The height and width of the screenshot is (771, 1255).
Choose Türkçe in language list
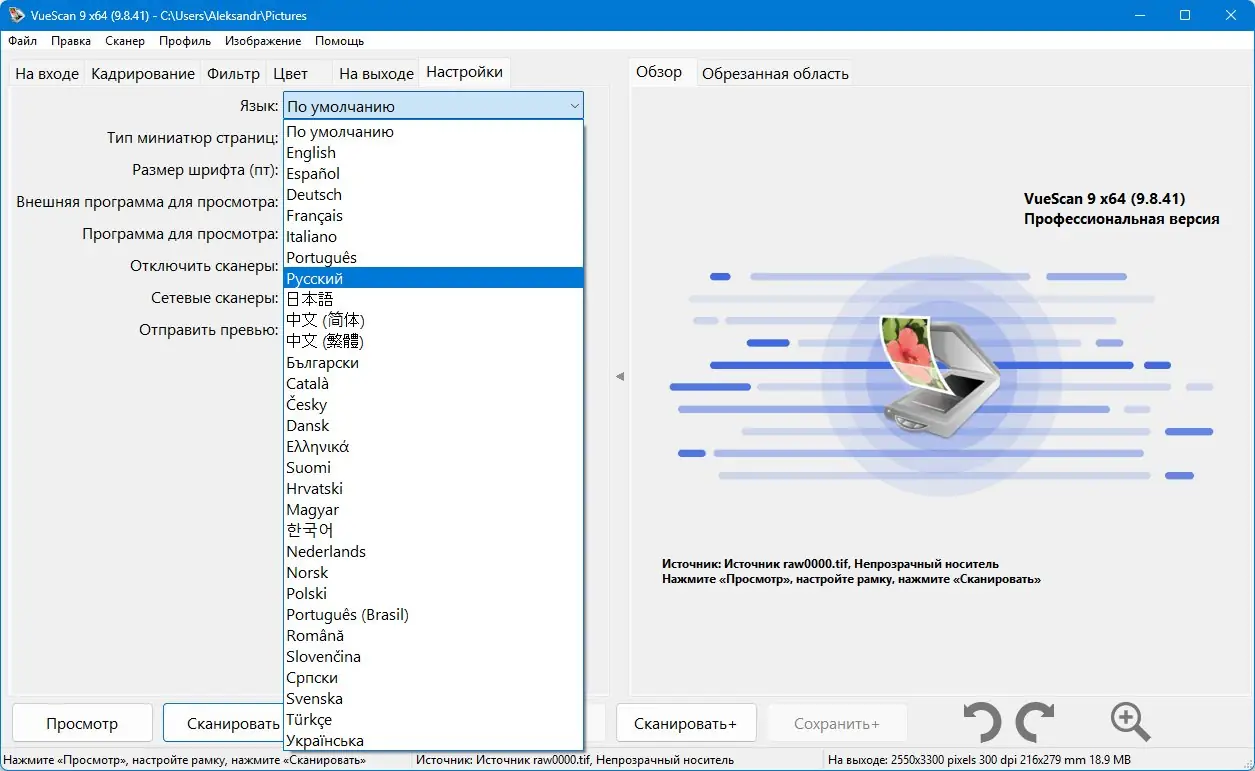click(x=433, y=719)
